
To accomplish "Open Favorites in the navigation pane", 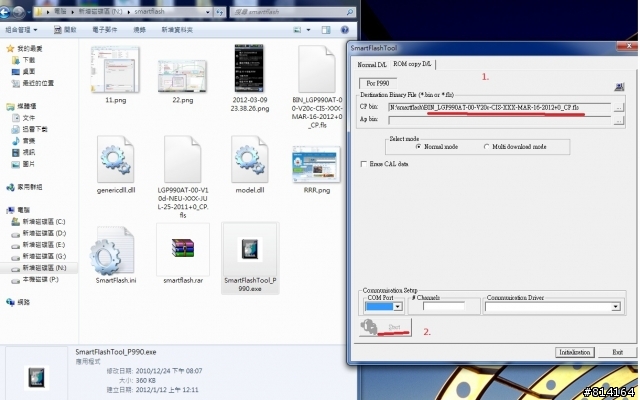I will (25, 49).
